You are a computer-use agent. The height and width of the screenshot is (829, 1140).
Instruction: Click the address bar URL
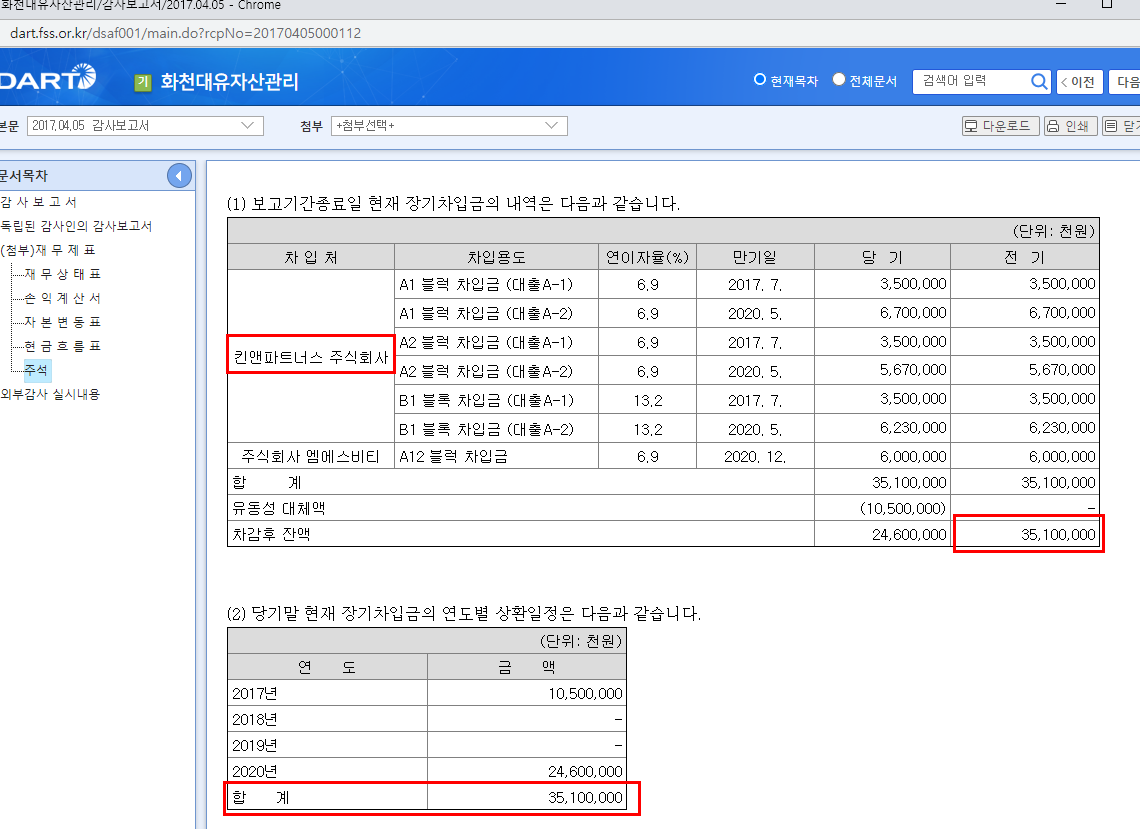(x=185, y=33)
